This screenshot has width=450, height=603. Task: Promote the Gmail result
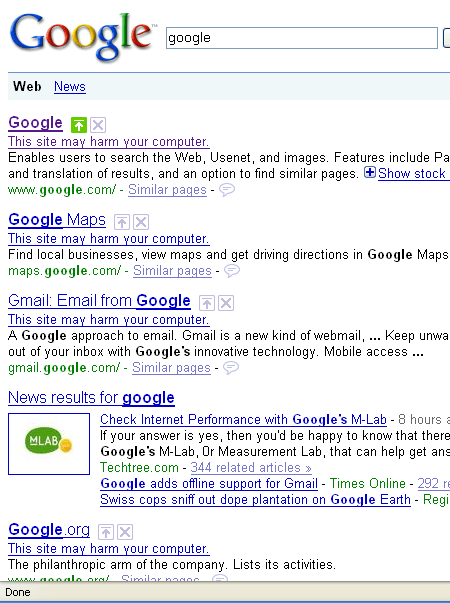tap(207, 303)
